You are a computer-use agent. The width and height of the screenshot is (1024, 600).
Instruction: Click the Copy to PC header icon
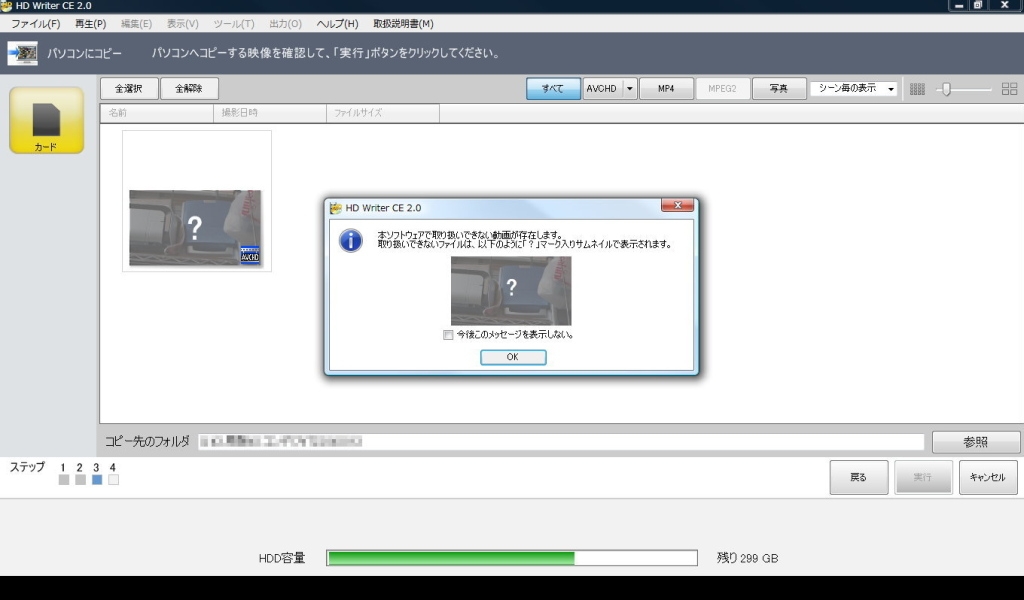point(22,53)
